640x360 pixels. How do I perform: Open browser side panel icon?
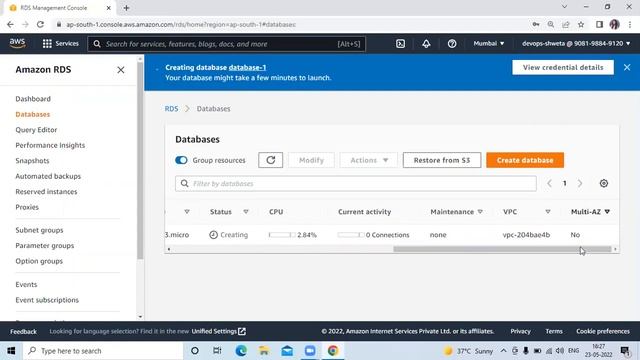(599, 24)
